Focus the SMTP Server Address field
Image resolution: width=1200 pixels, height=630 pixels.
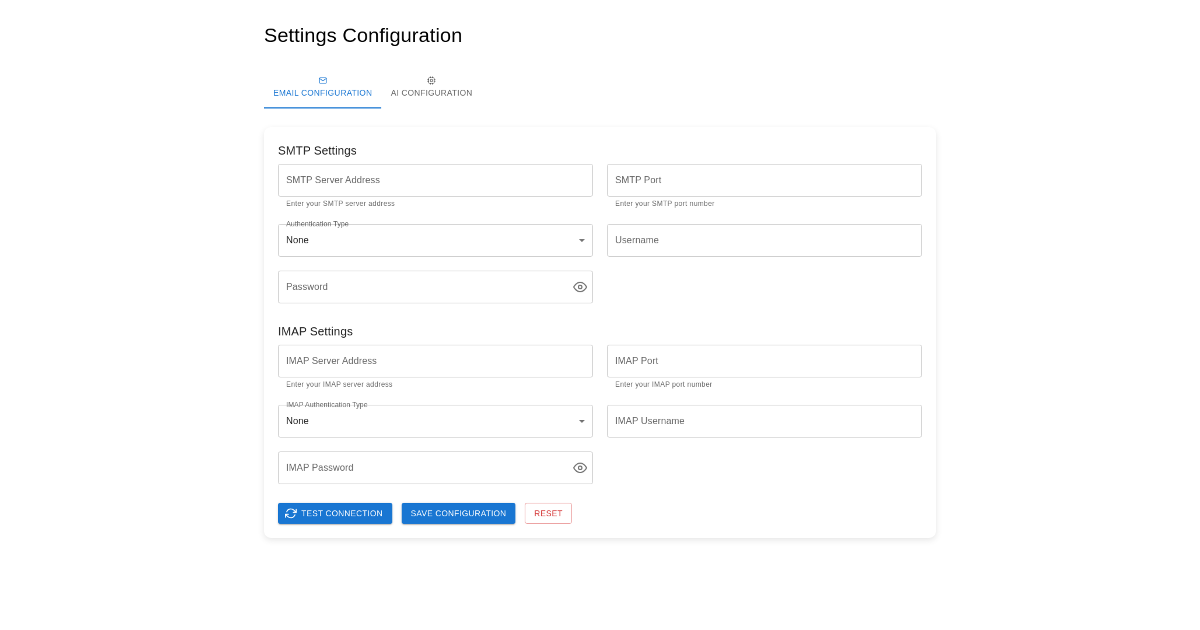[x=435, y=180]
